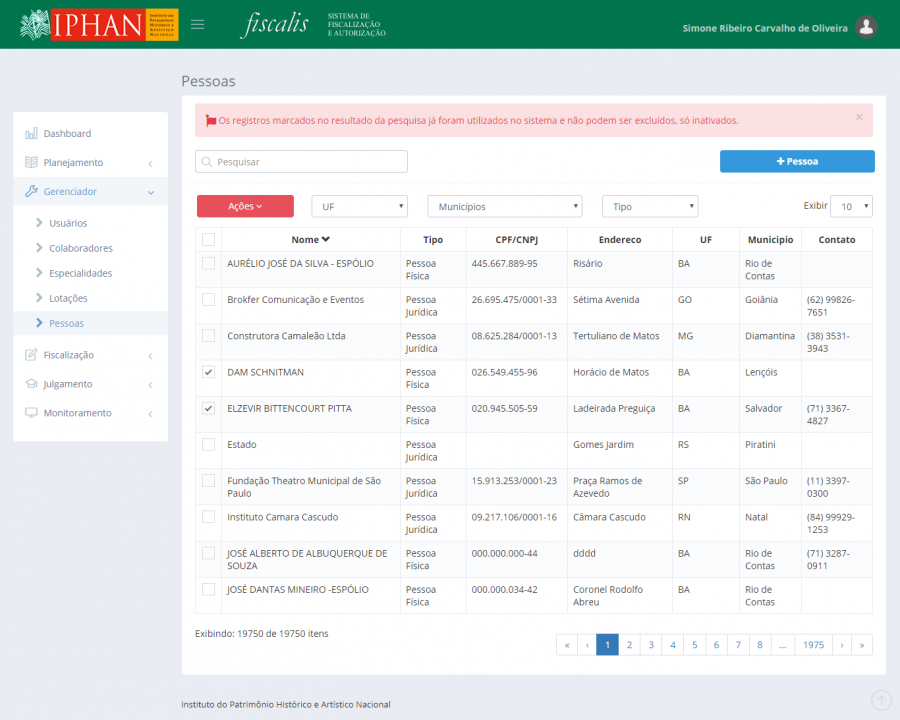Click the Fiscalização edit icon in sidebar

click(31, 355)
